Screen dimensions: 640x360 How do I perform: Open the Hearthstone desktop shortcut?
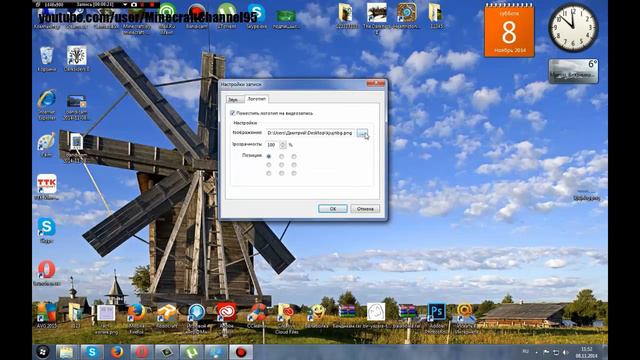[407, 16]
